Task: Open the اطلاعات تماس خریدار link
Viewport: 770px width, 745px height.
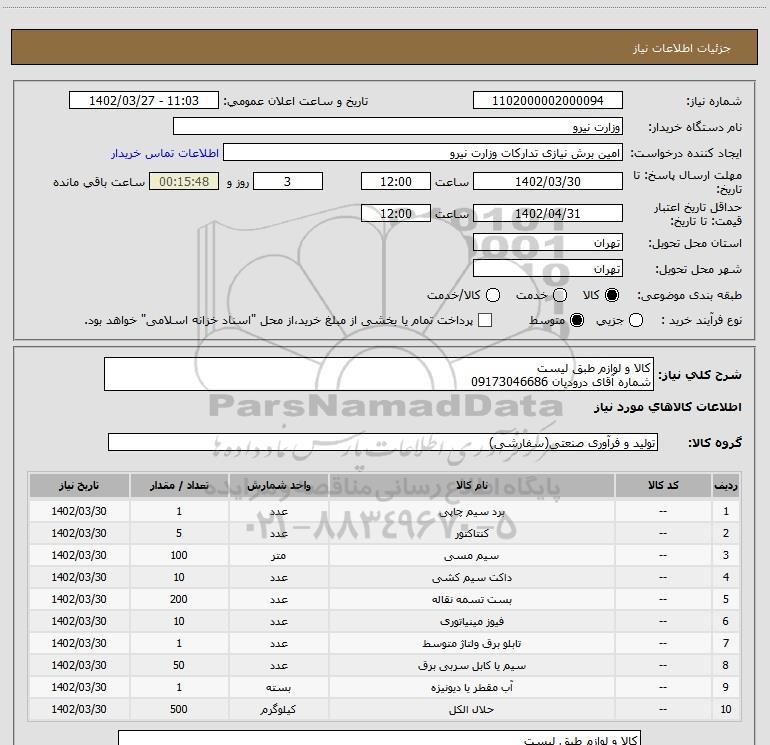Action: [165, 153]
